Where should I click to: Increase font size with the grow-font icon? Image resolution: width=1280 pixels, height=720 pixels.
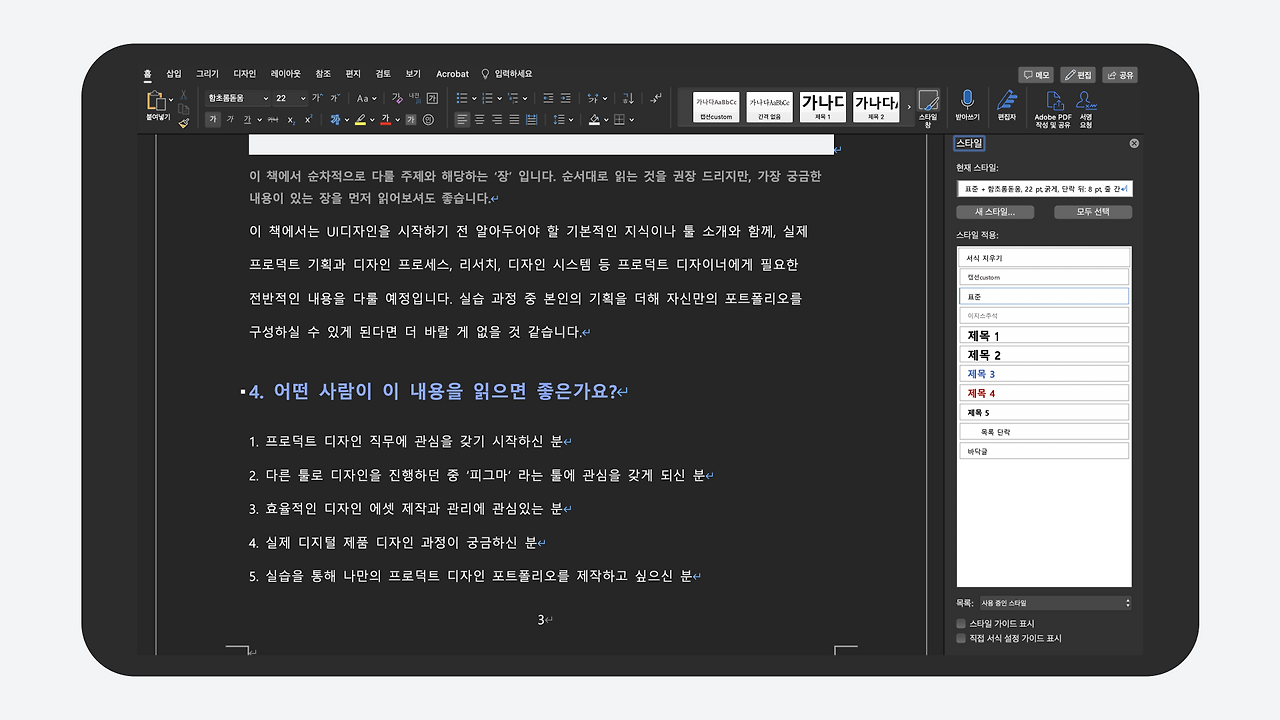317,98
